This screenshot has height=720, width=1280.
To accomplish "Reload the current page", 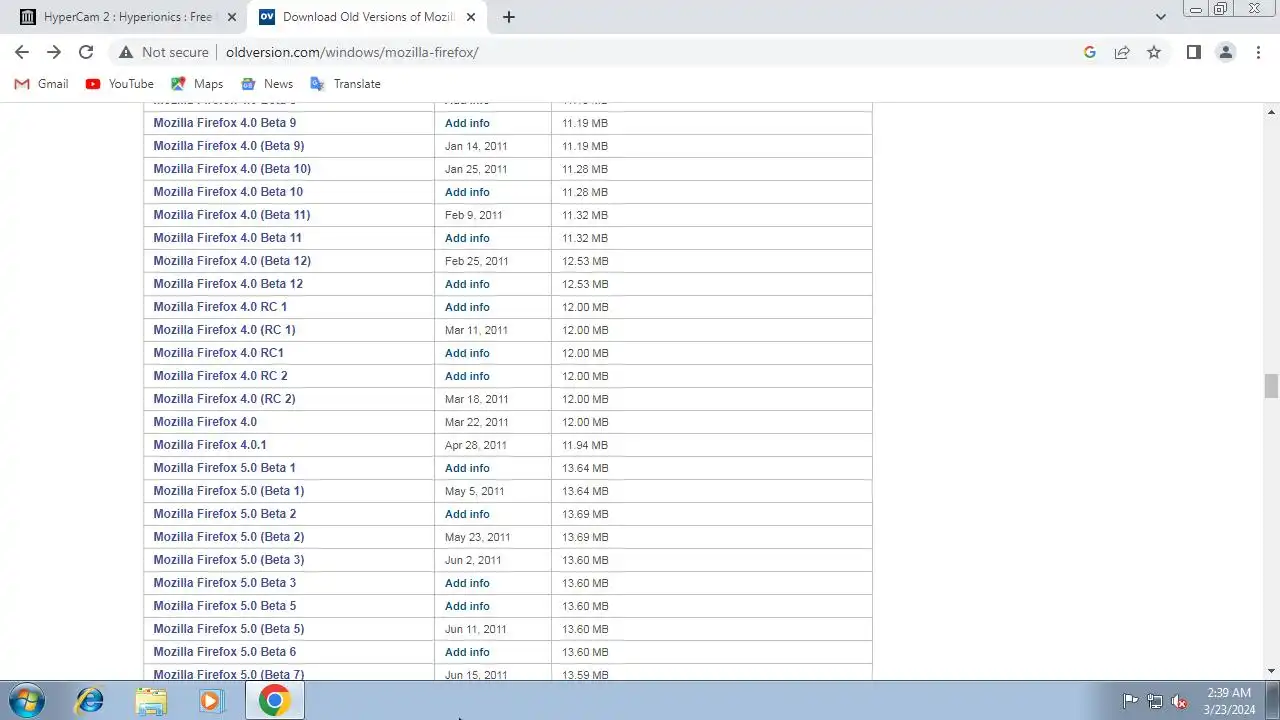I will [86, 52].
